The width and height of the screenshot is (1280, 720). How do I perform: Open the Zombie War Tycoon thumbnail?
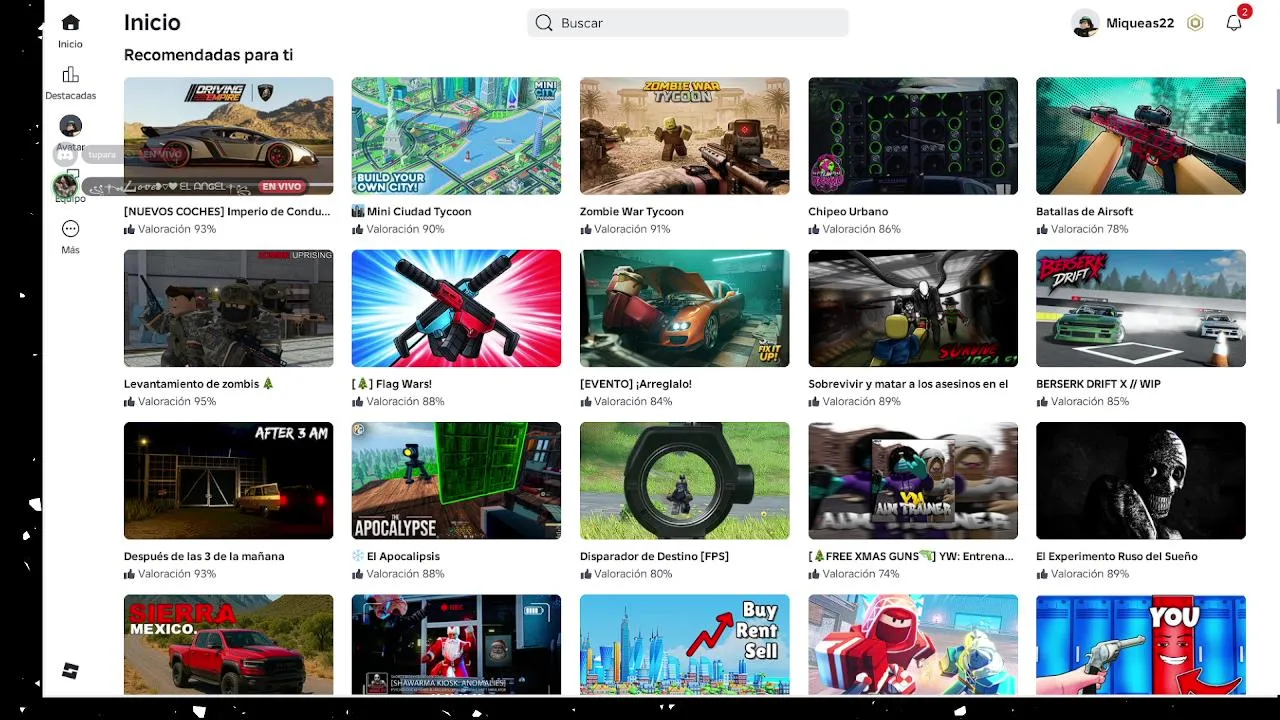[685, 136]
